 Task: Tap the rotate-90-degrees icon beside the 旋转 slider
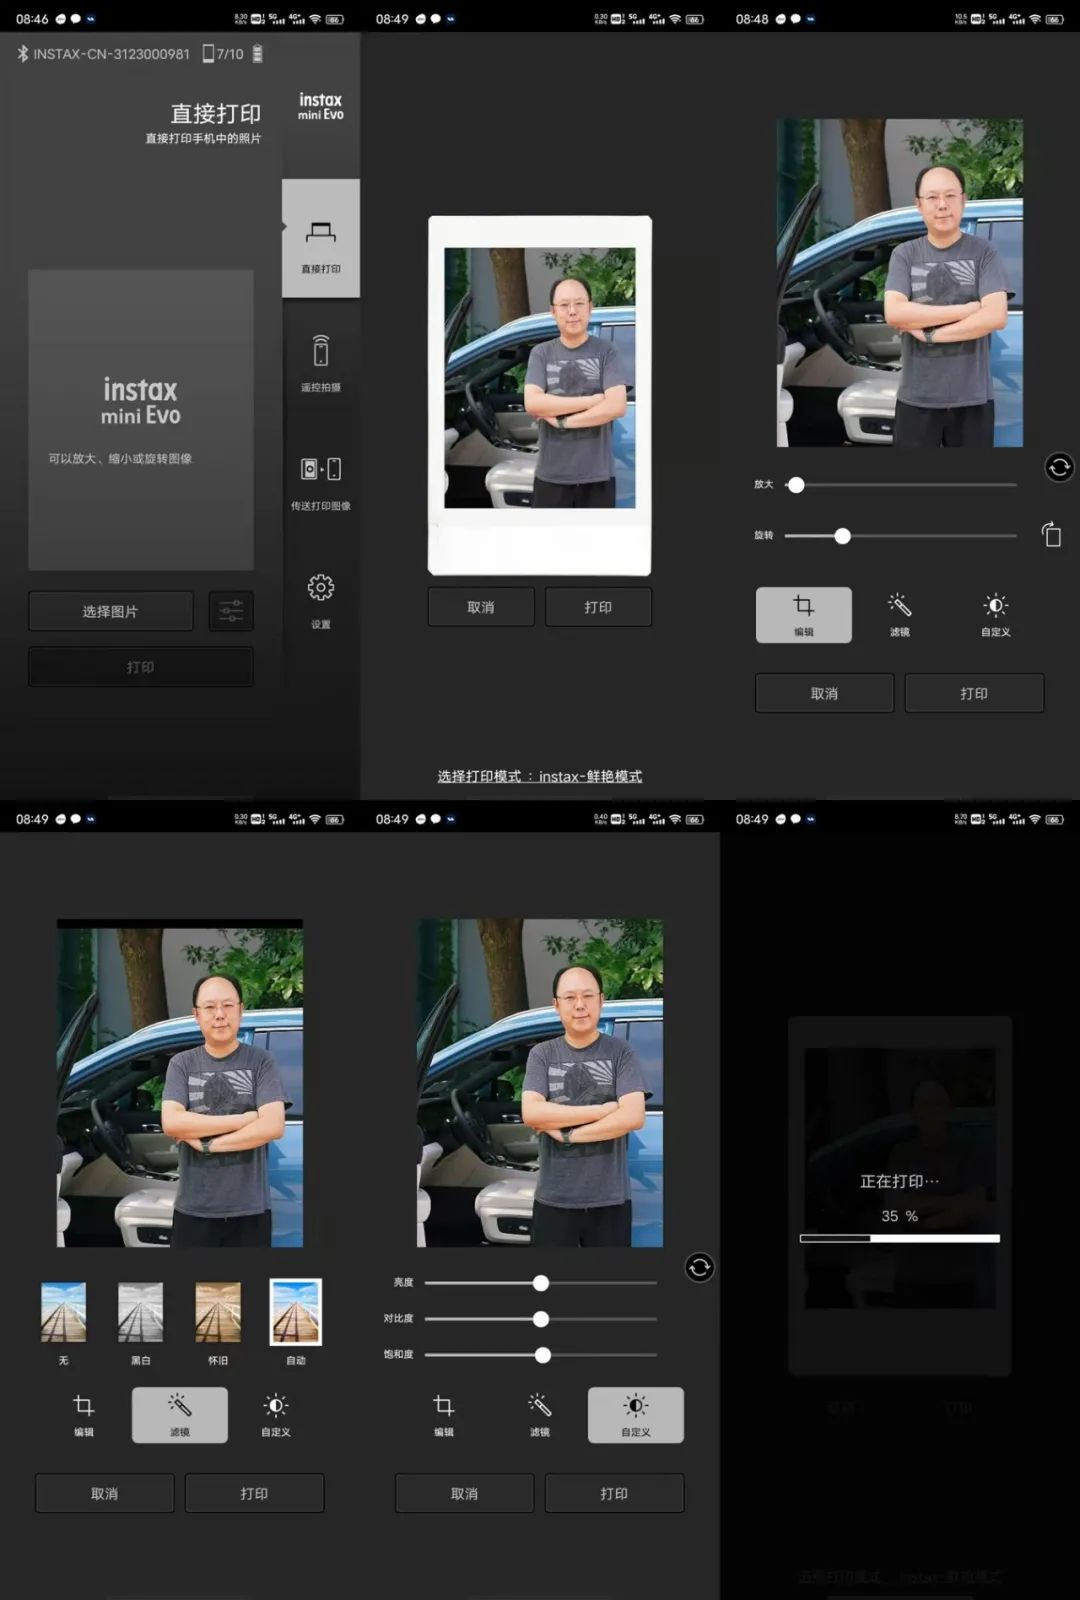(1052, 534)
